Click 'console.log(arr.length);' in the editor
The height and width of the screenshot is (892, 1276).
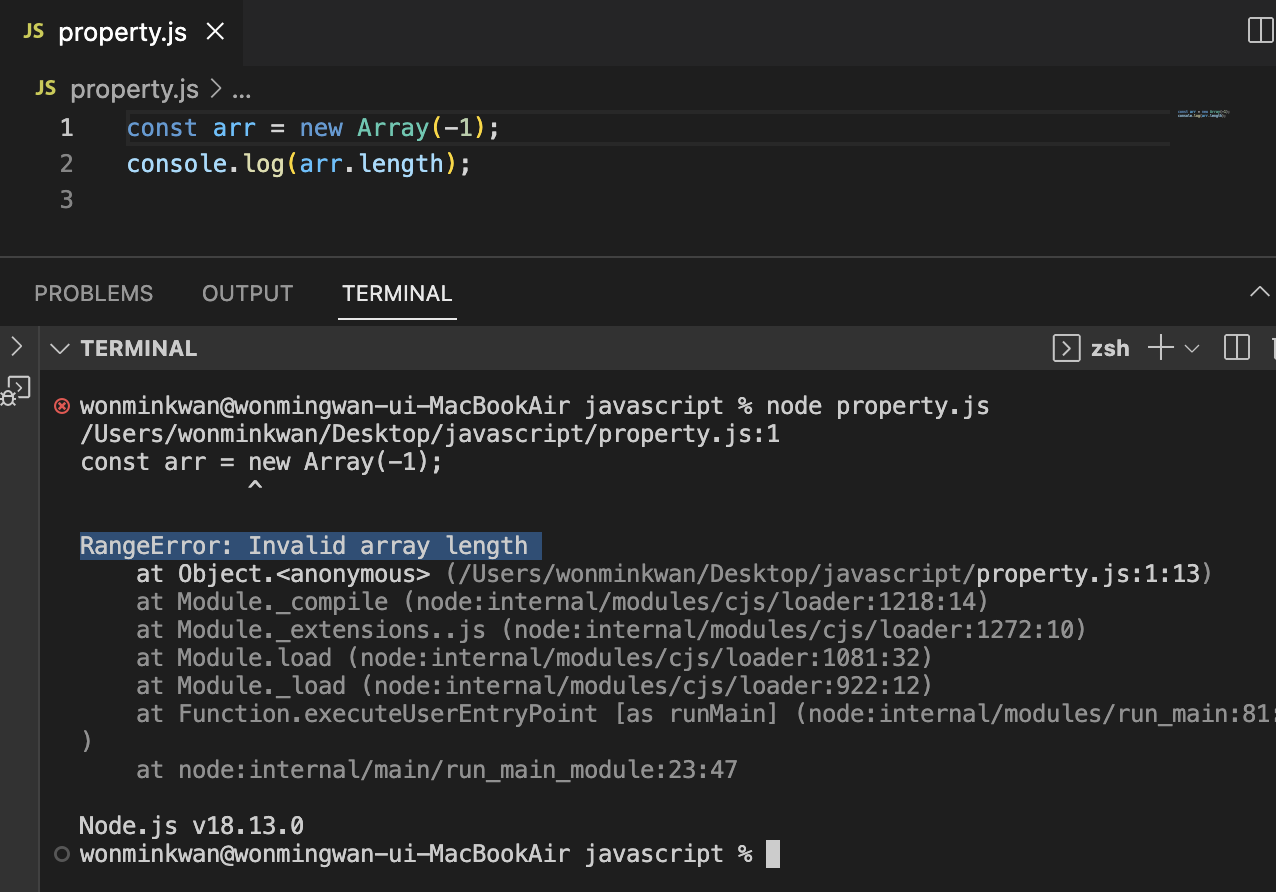(x=299, y=163)
